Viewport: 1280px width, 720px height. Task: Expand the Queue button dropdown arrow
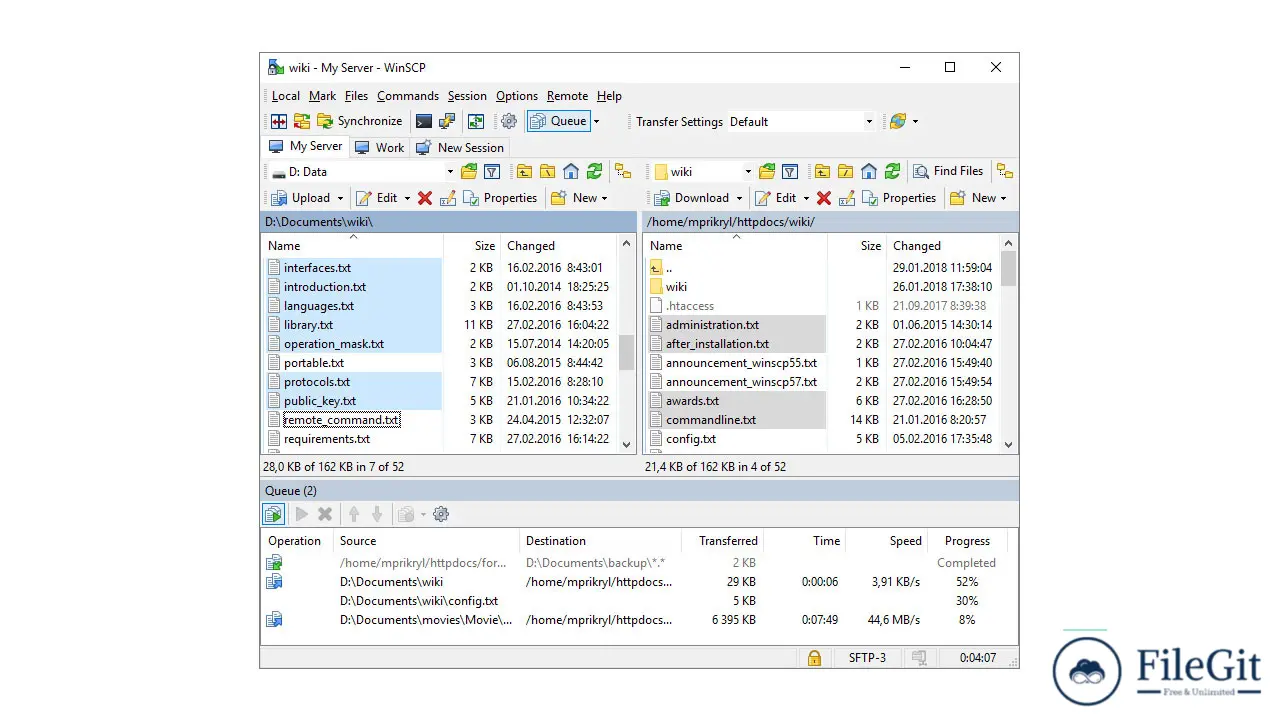[596, 121]
